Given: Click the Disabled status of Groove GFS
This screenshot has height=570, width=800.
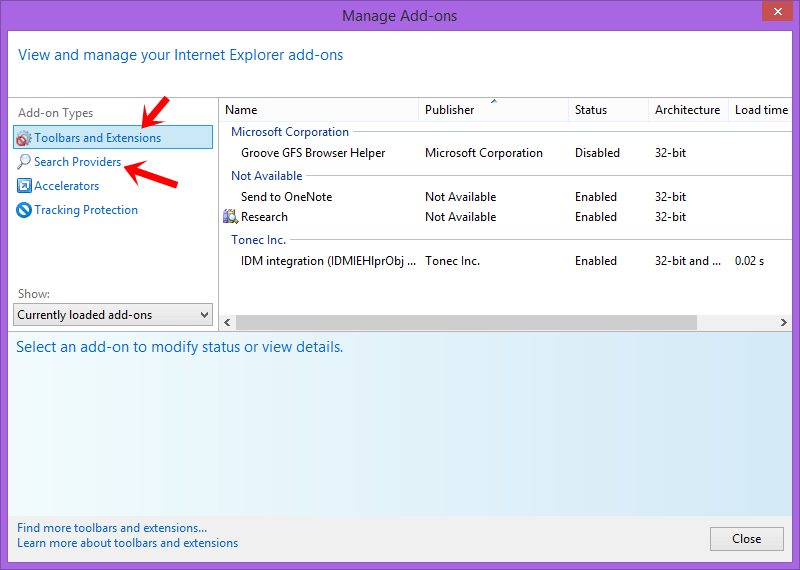Looking at the screenshot, I should [597, 153].
